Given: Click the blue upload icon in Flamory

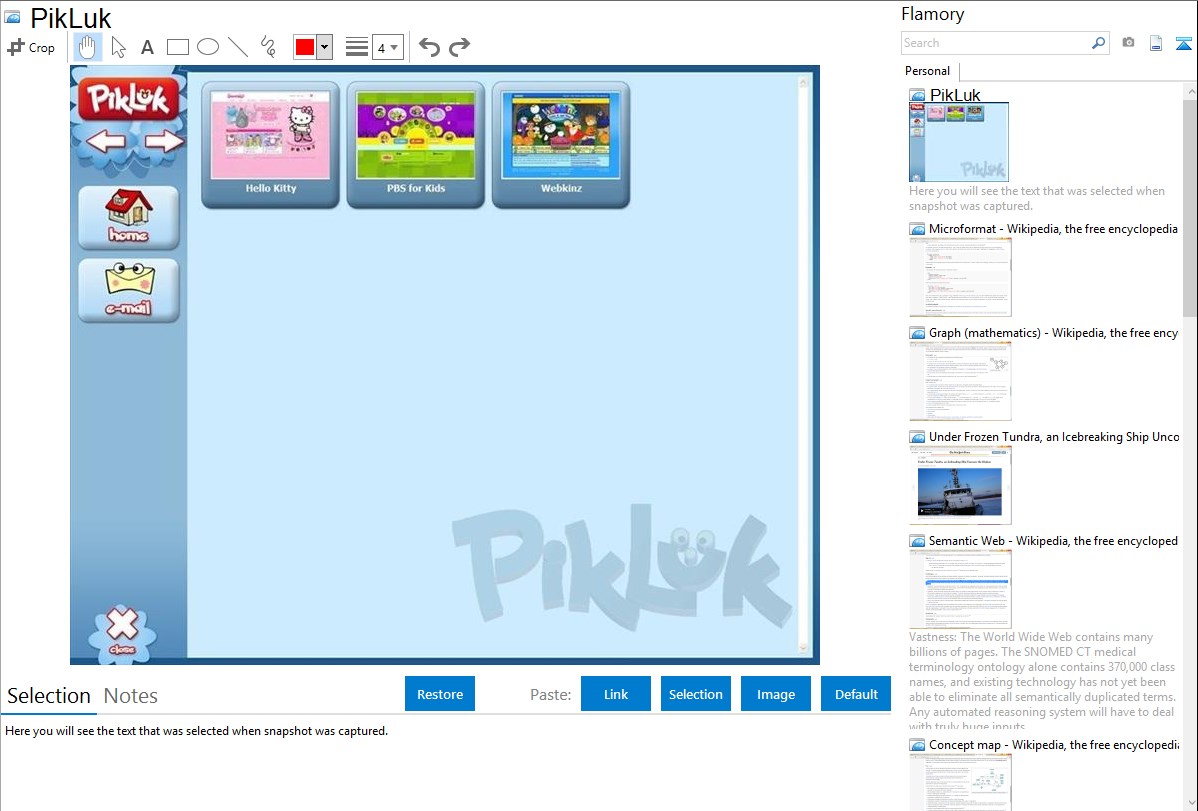Looking at the screenshot, I should pos(1183,43).
